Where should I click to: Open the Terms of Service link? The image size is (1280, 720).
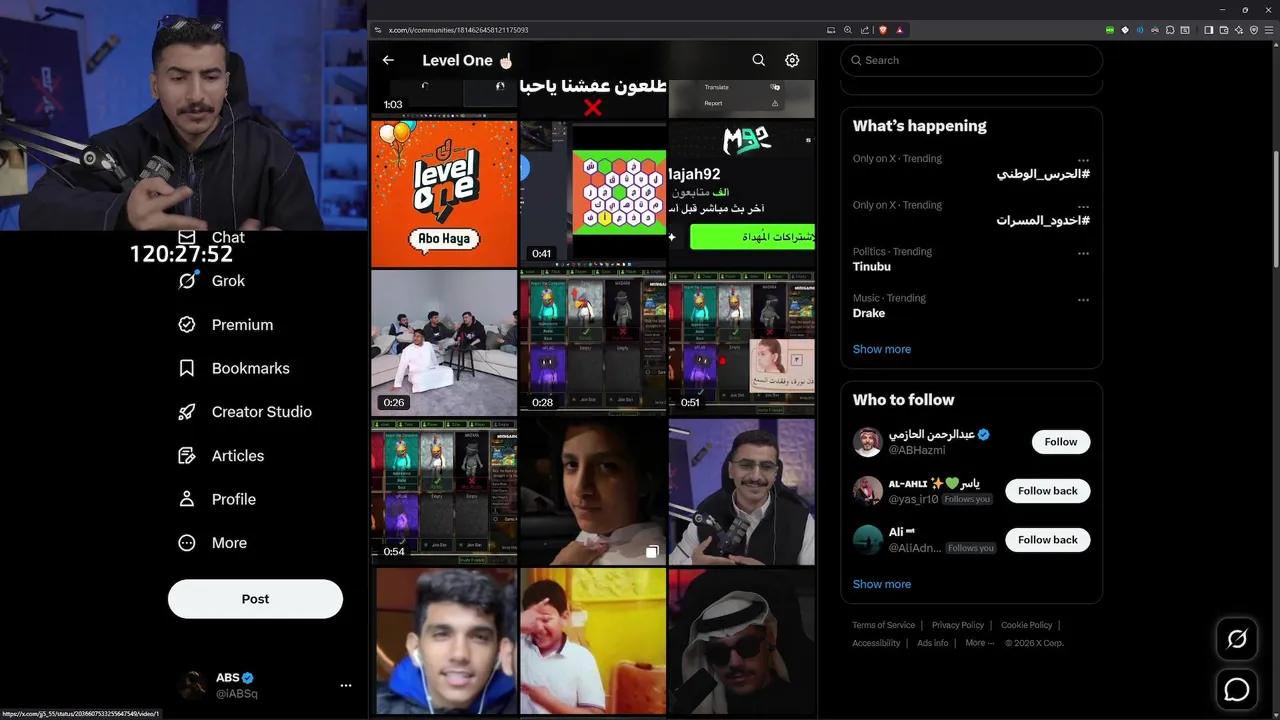pyautogui.click(x=883, y=625)
